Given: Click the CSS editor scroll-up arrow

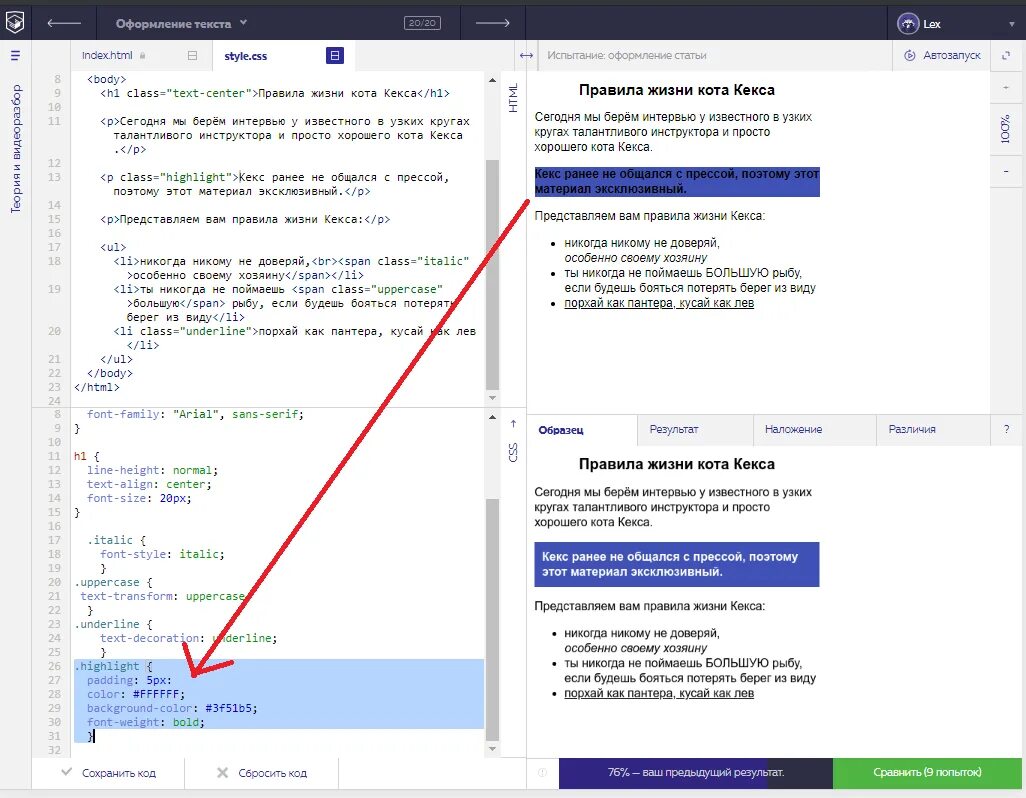Looking at the screenshot, I should coord(492,417).
